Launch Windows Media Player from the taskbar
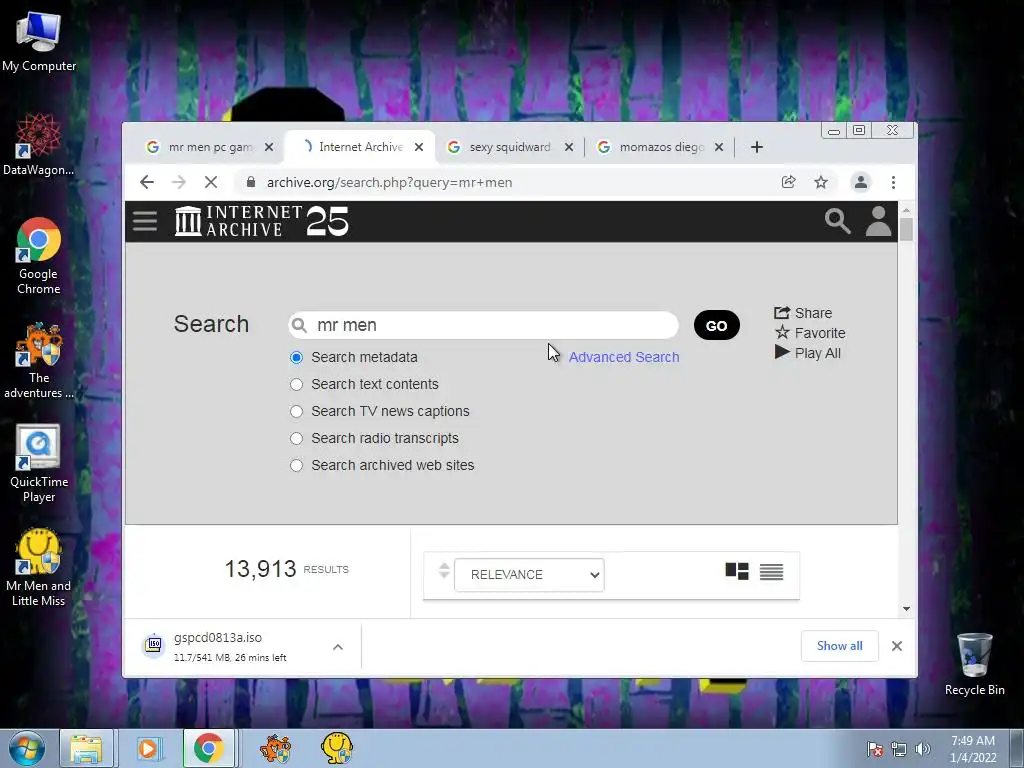Viewport: 1024px width, 768px height. (x=149, y=748)
